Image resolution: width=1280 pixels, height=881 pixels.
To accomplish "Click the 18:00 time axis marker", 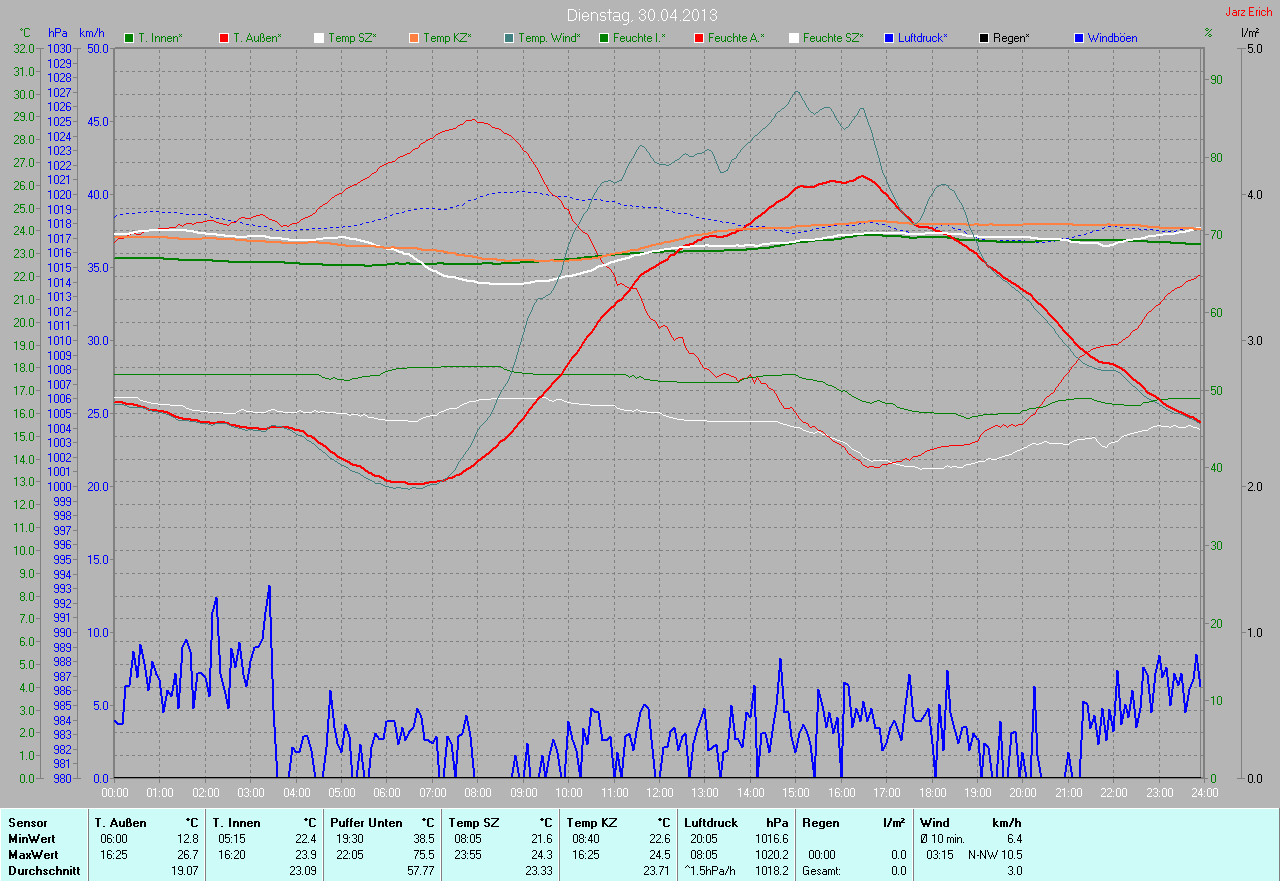I will (x=932, y=793).
